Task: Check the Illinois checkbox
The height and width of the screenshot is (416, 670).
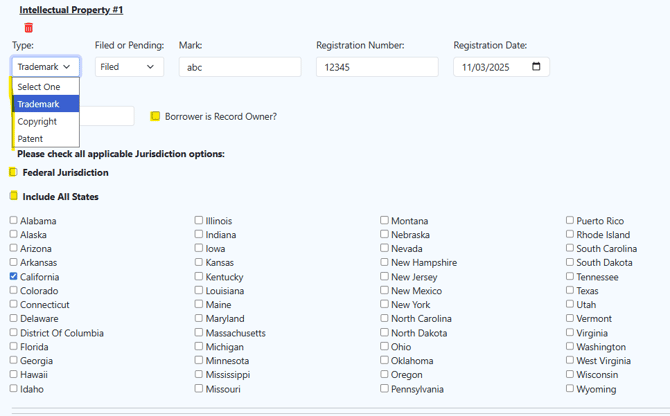Action: 199,221
